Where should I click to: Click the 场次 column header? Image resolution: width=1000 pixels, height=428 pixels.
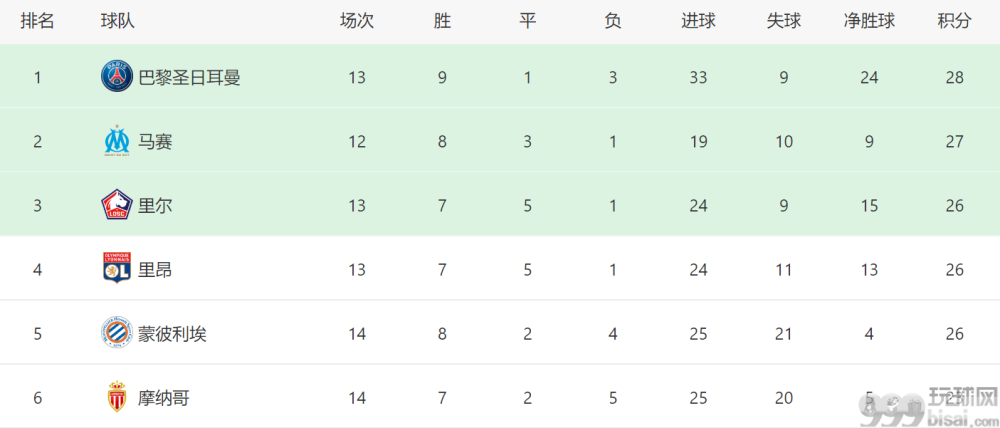coord(357,21)
